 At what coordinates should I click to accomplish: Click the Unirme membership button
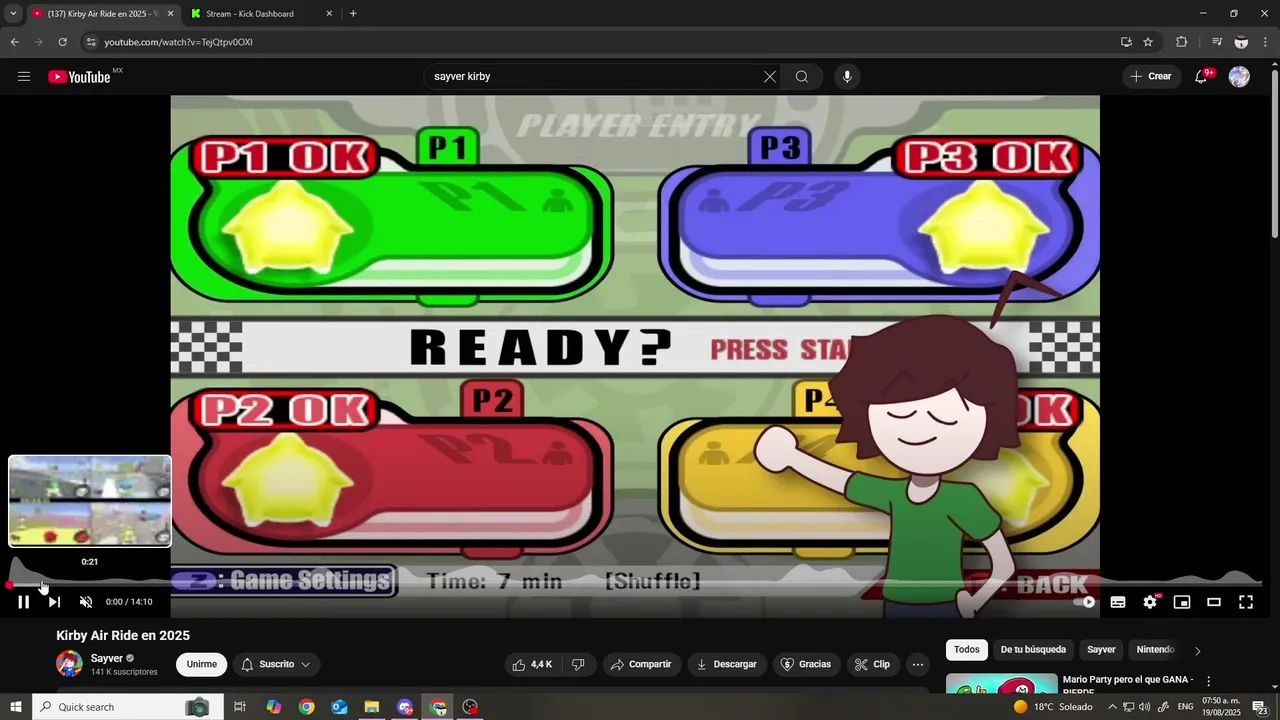click(x=201, y=664)
